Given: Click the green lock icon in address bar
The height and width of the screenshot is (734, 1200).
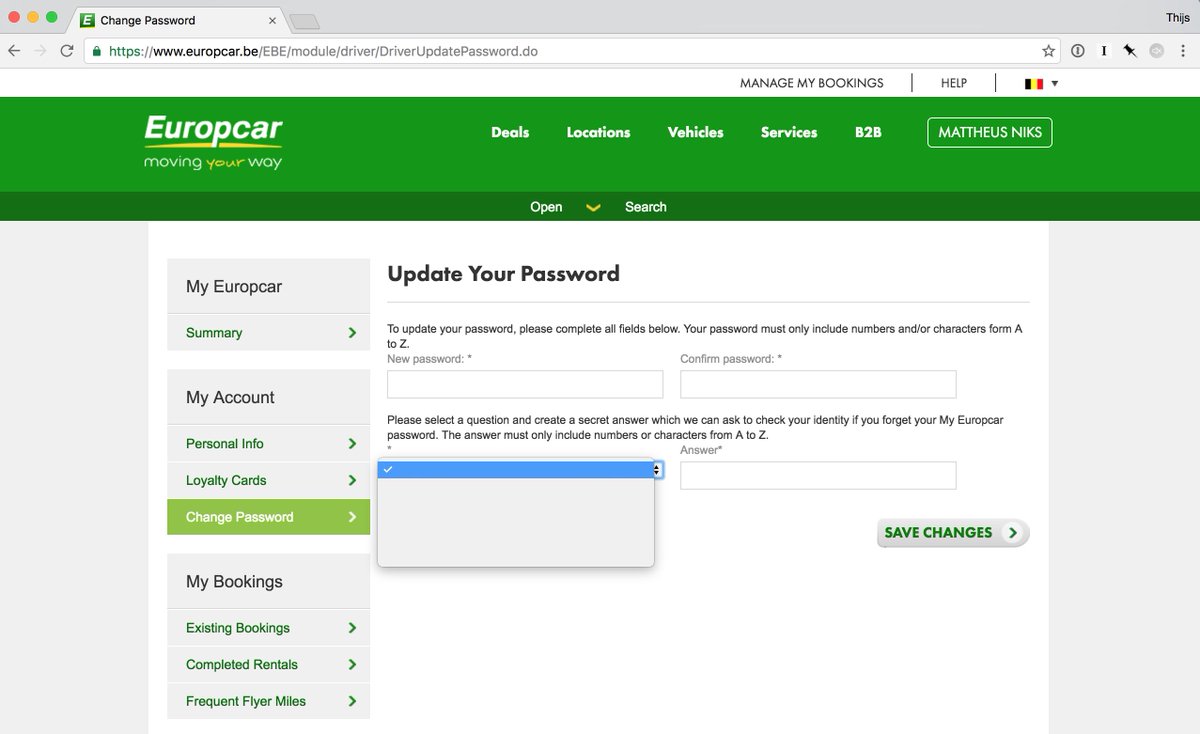Looking at the screenshot, I should point(96,51).
